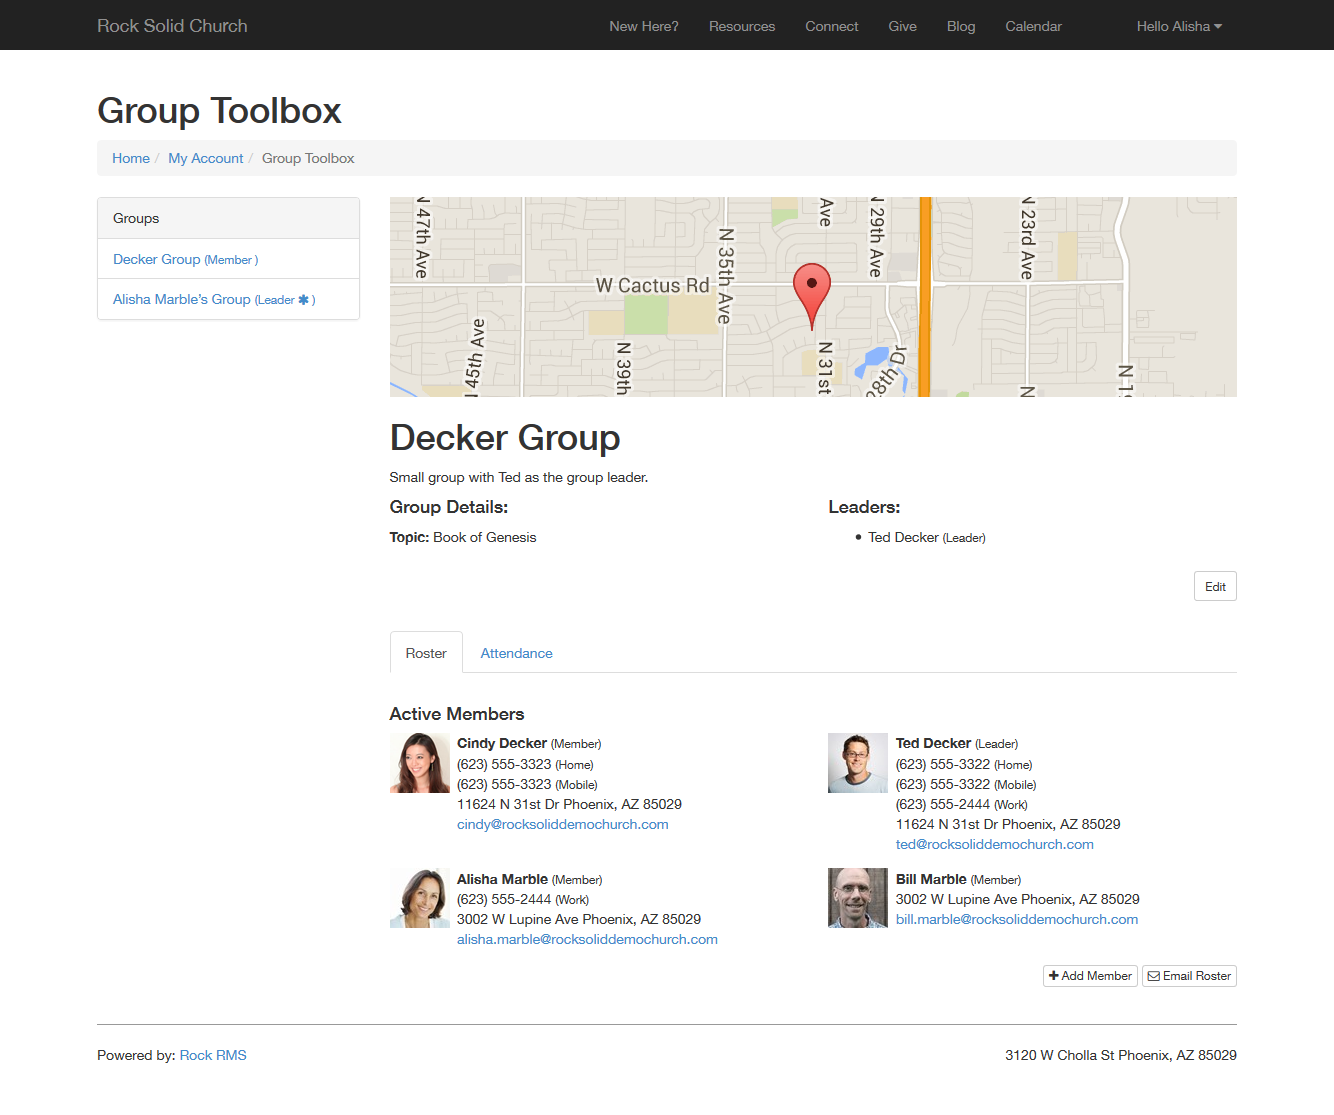Email cindy@rocksoliddemochurch.com address link
Image resolution: width=1334 pixels, height=1115 pixels.
coord(562,825)
